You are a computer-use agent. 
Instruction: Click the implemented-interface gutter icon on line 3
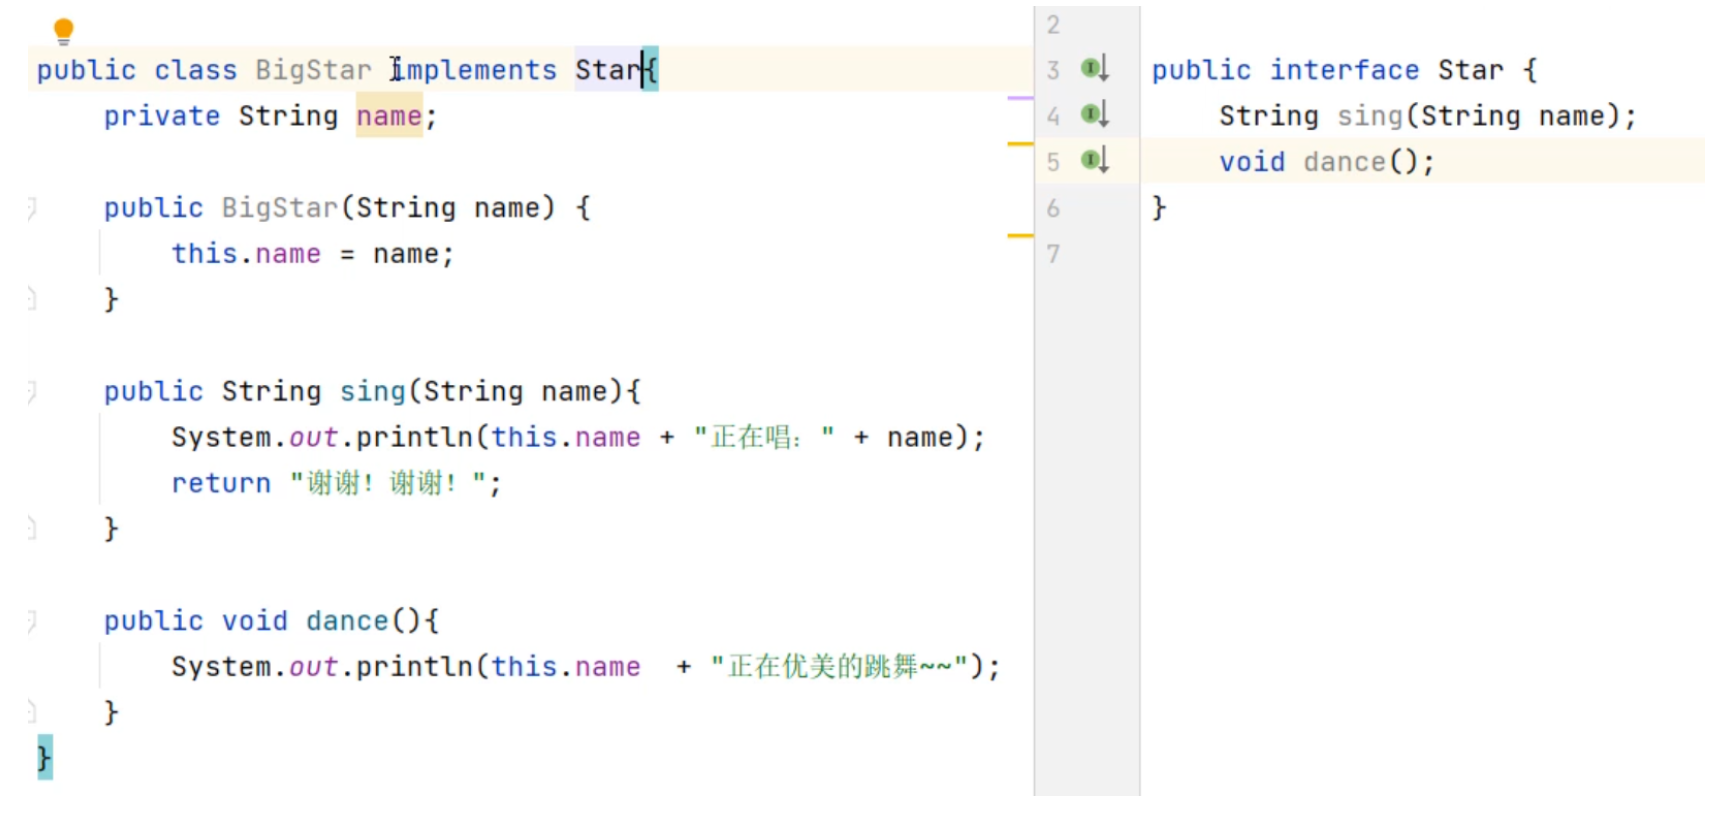click(1095, 68)
